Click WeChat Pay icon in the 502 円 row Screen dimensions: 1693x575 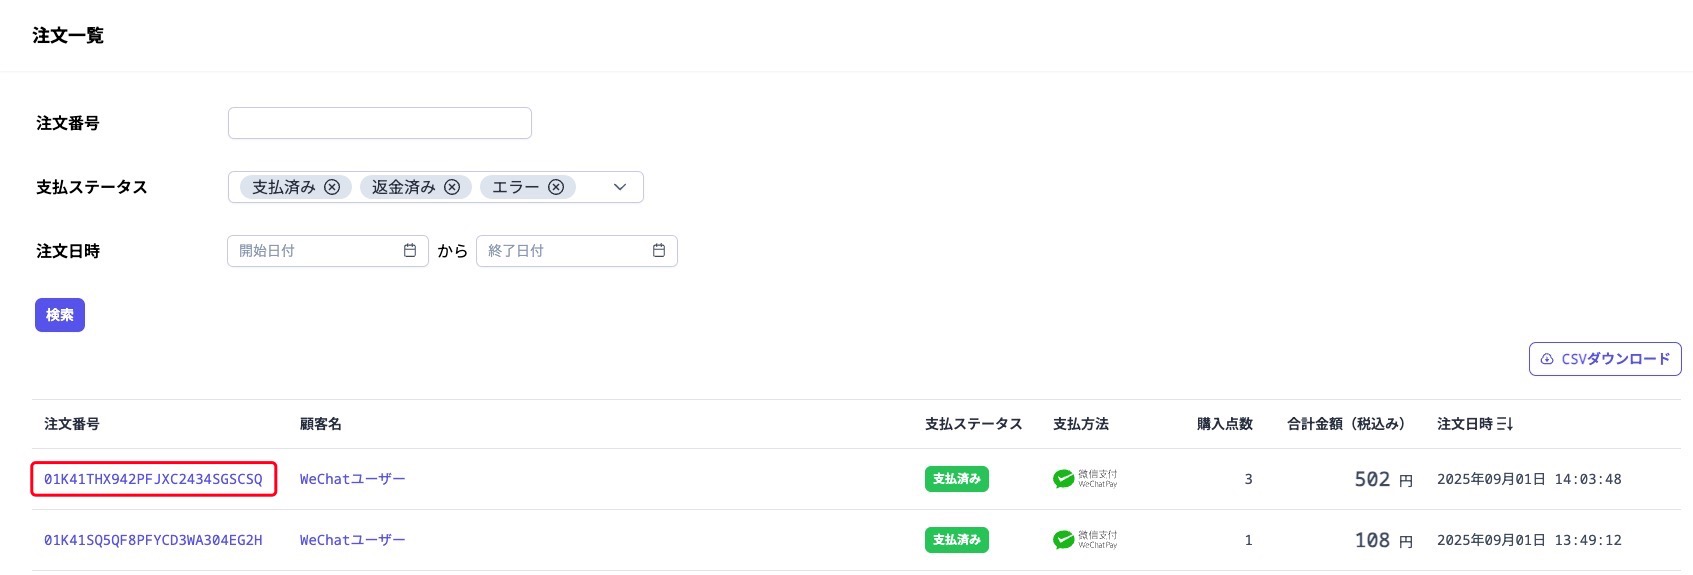point(1064,479)
